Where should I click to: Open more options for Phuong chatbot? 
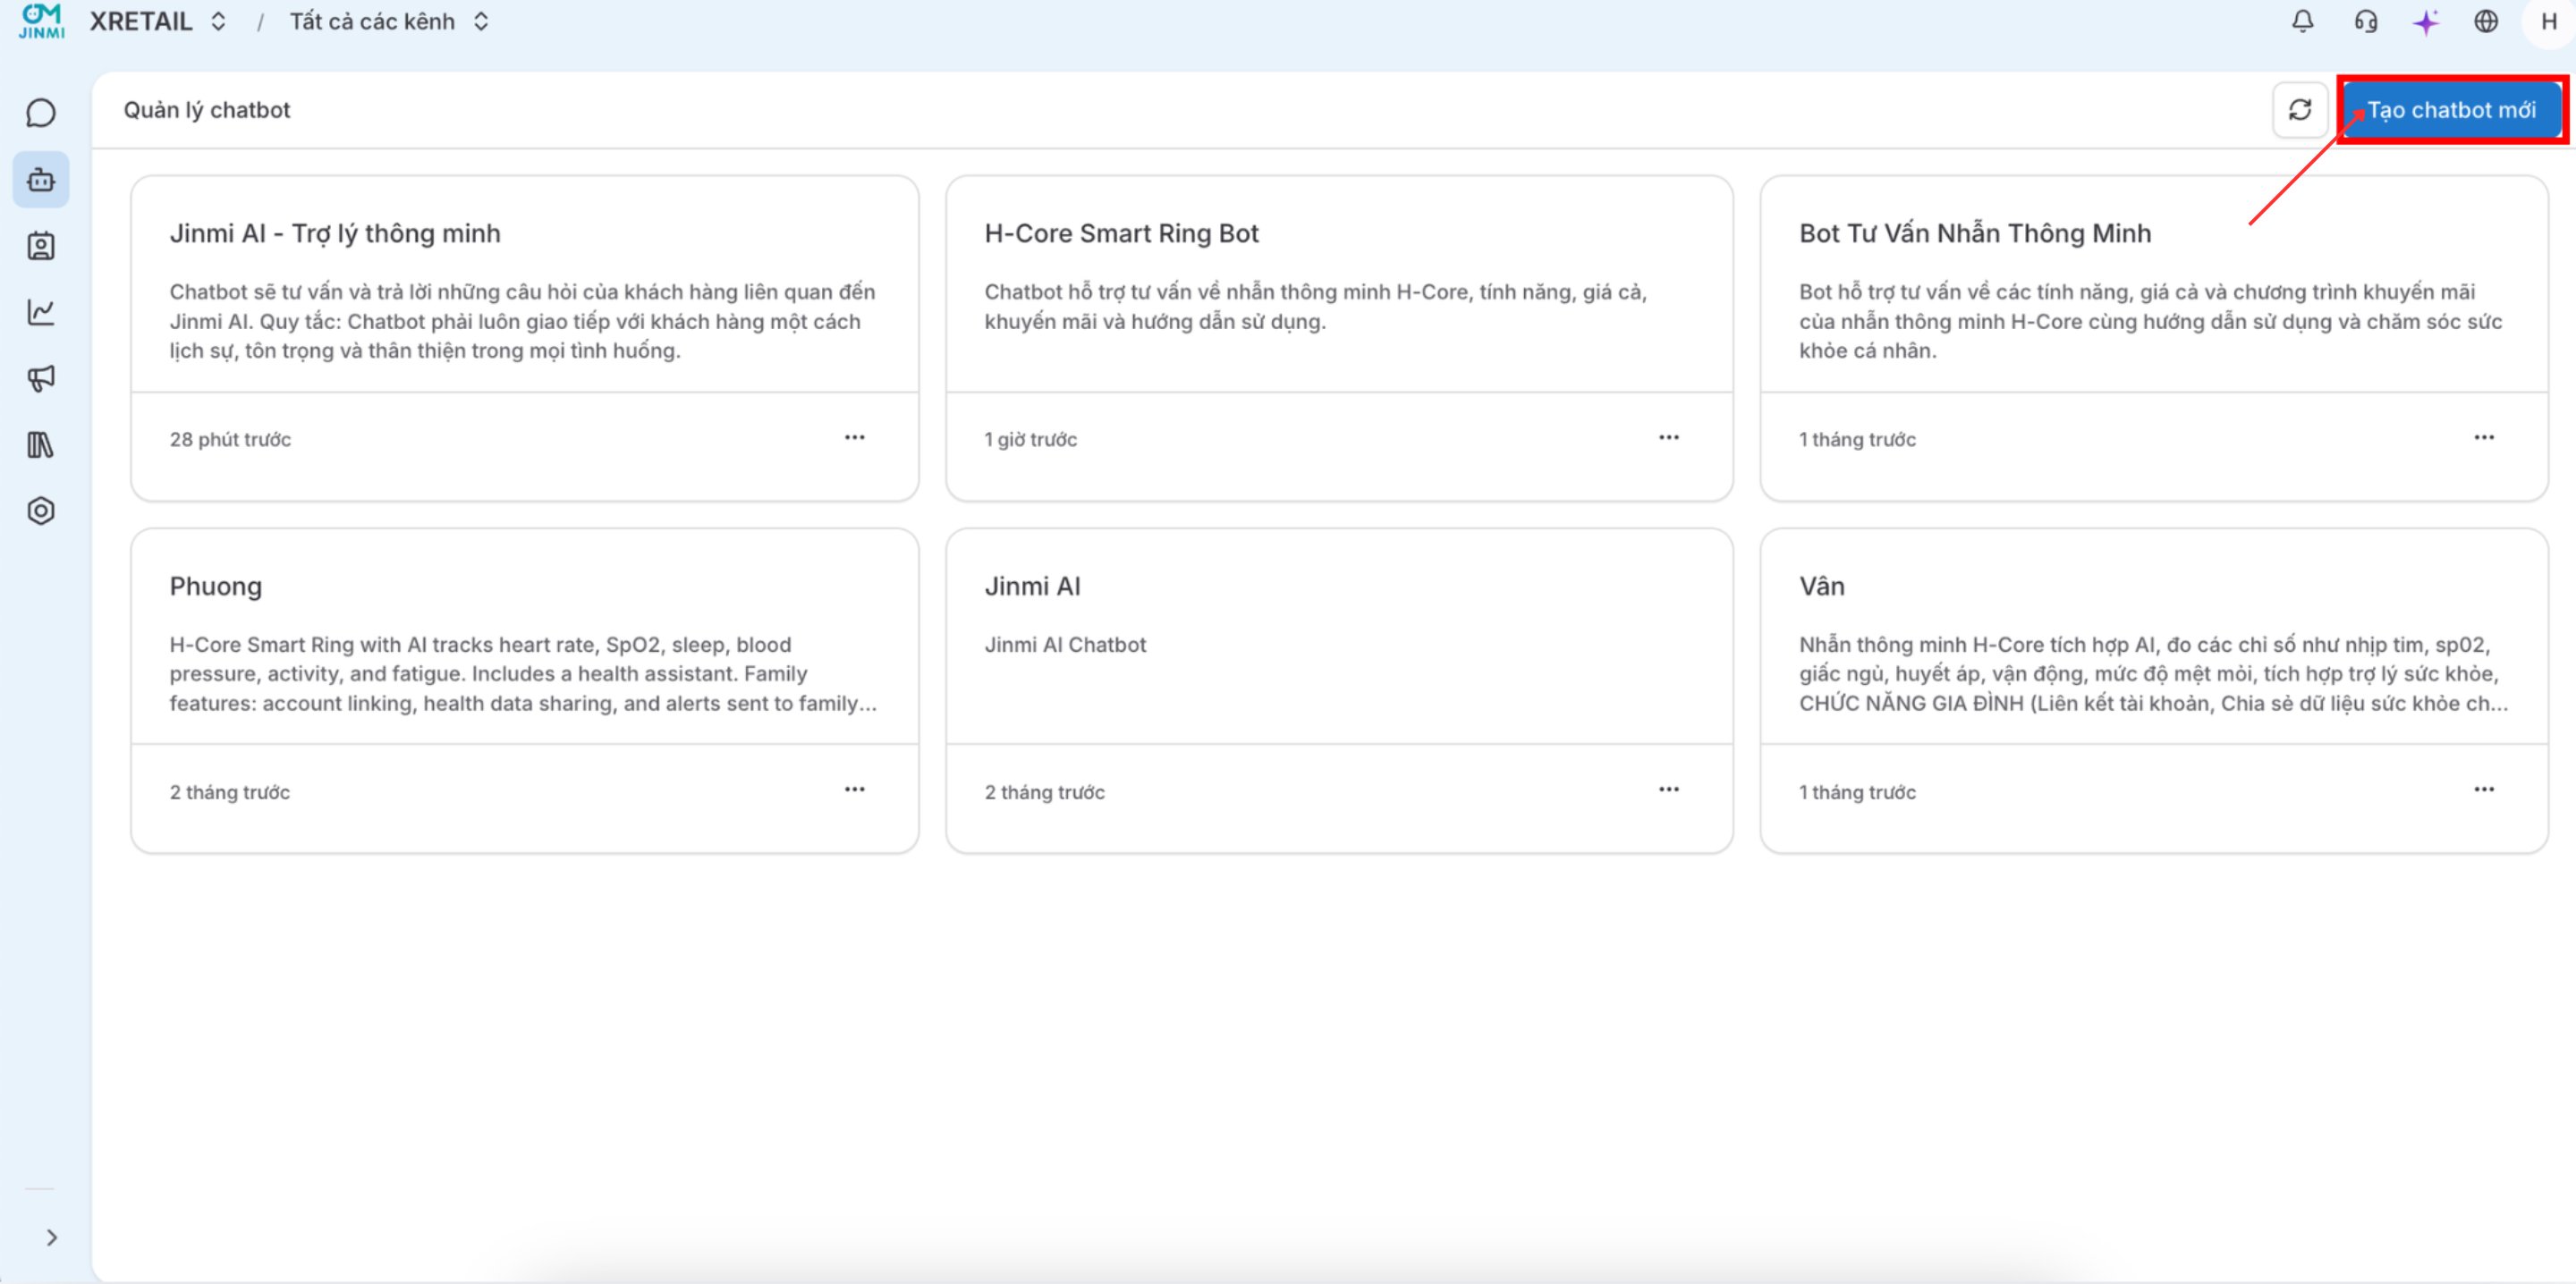pos(854,790)
